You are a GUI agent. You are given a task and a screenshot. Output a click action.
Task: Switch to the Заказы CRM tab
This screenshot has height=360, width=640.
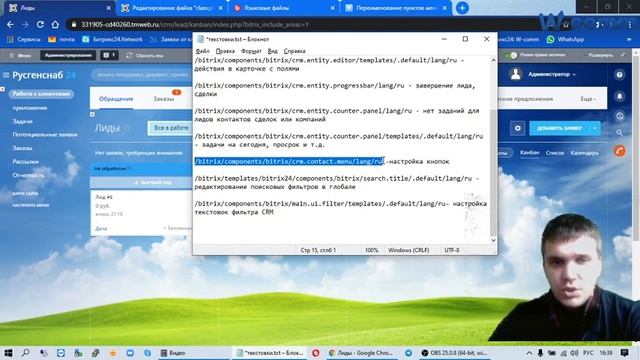(x=164, y=99)
